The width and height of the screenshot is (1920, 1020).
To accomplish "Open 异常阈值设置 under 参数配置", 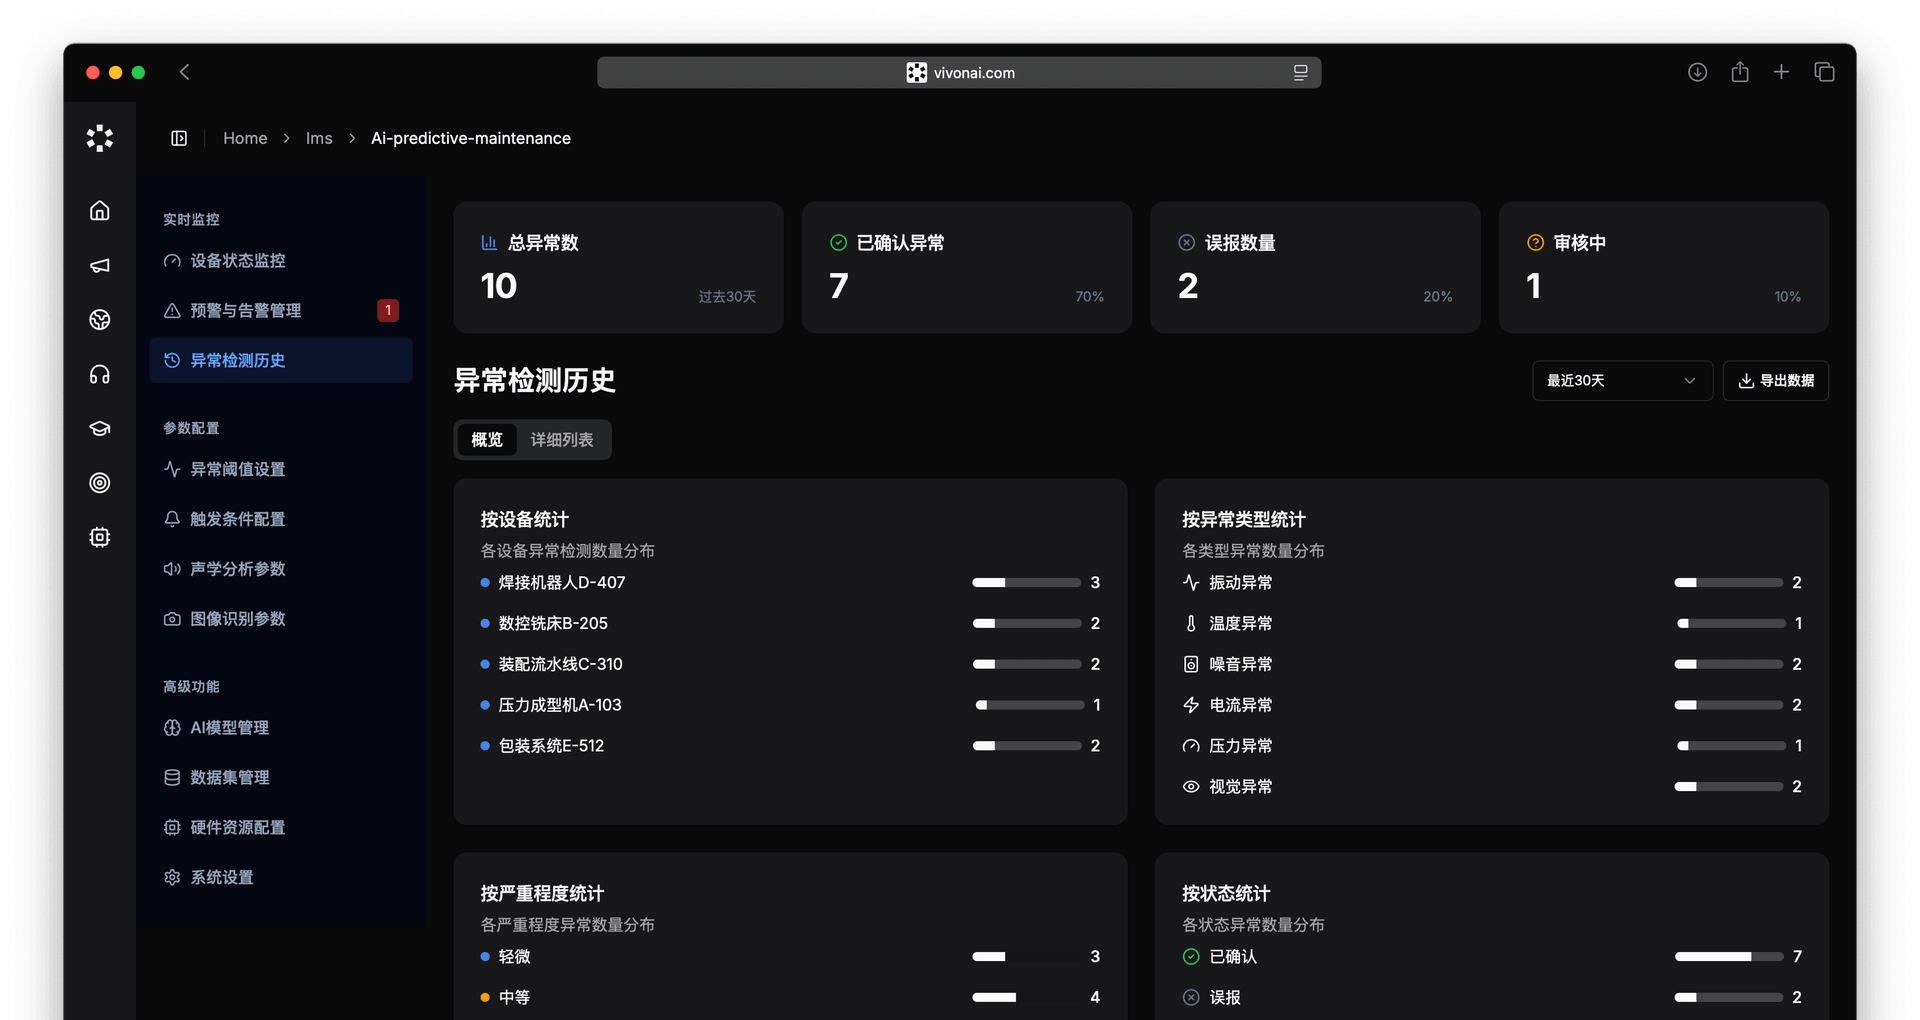I will pyautogui.click(x=236, y=469).
